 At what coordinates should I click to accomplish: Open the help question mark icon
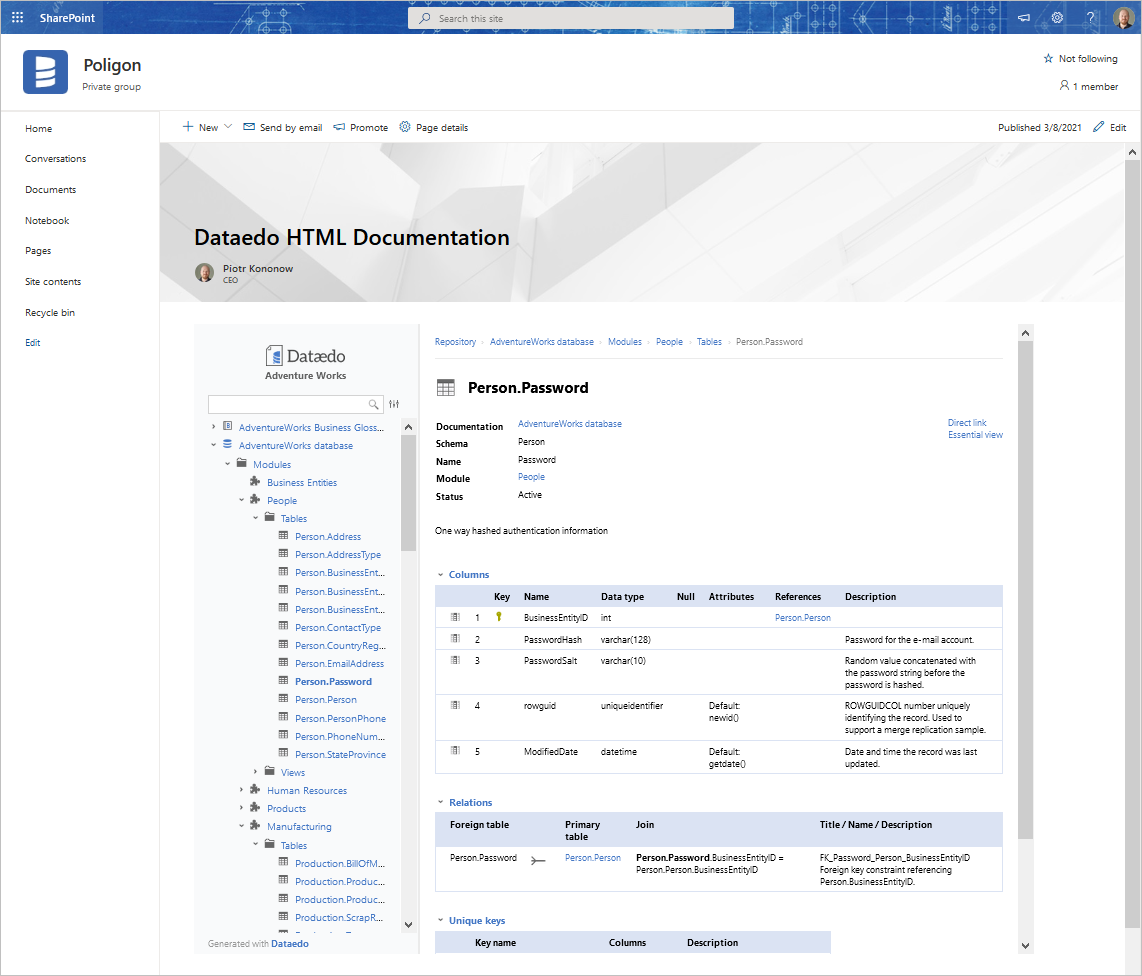[x=1090, y=18]
